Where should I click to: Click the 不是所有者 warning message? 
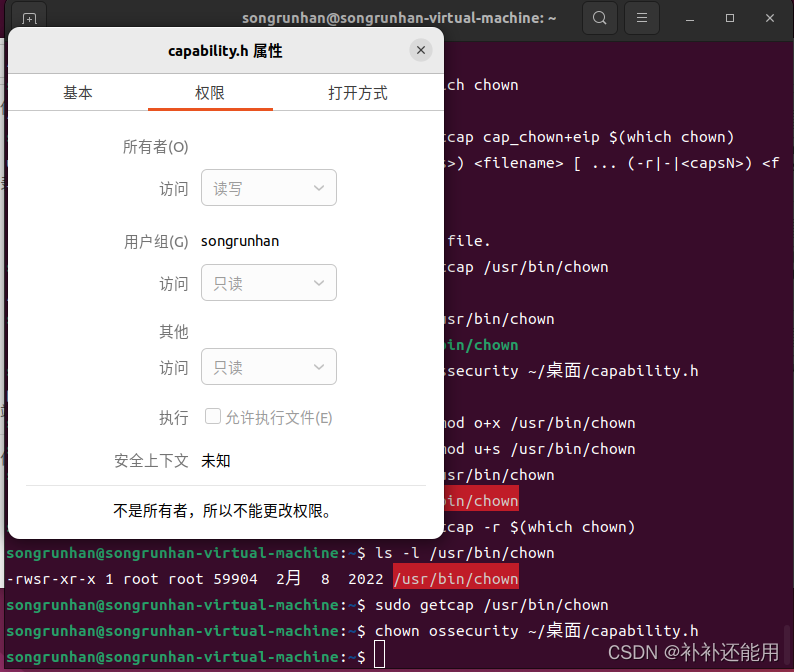point(222,510)
